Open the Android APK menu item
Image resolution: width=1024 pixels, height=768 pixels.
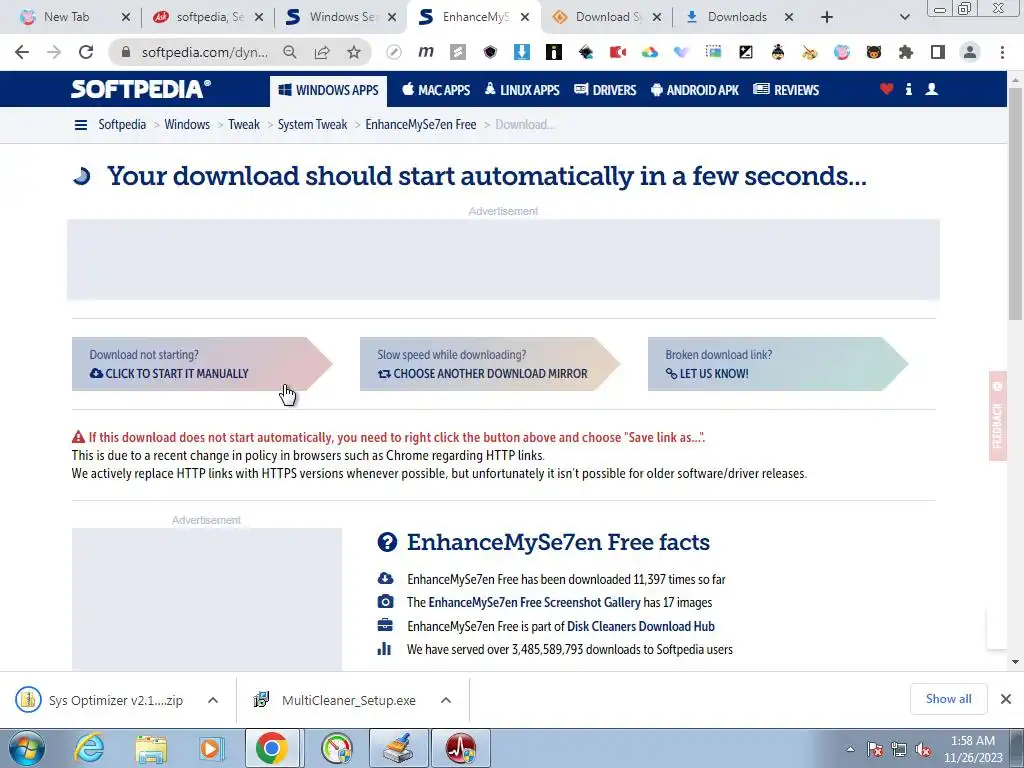(694, 90)
